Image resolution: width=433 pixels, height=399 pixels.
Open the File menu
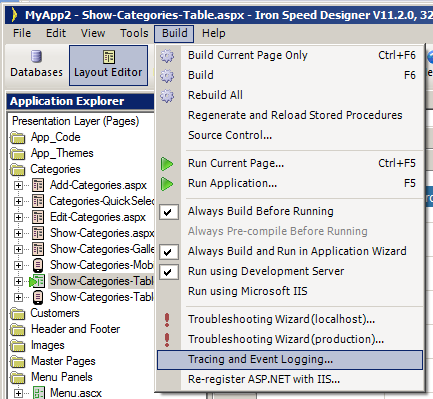click(22, 33)
